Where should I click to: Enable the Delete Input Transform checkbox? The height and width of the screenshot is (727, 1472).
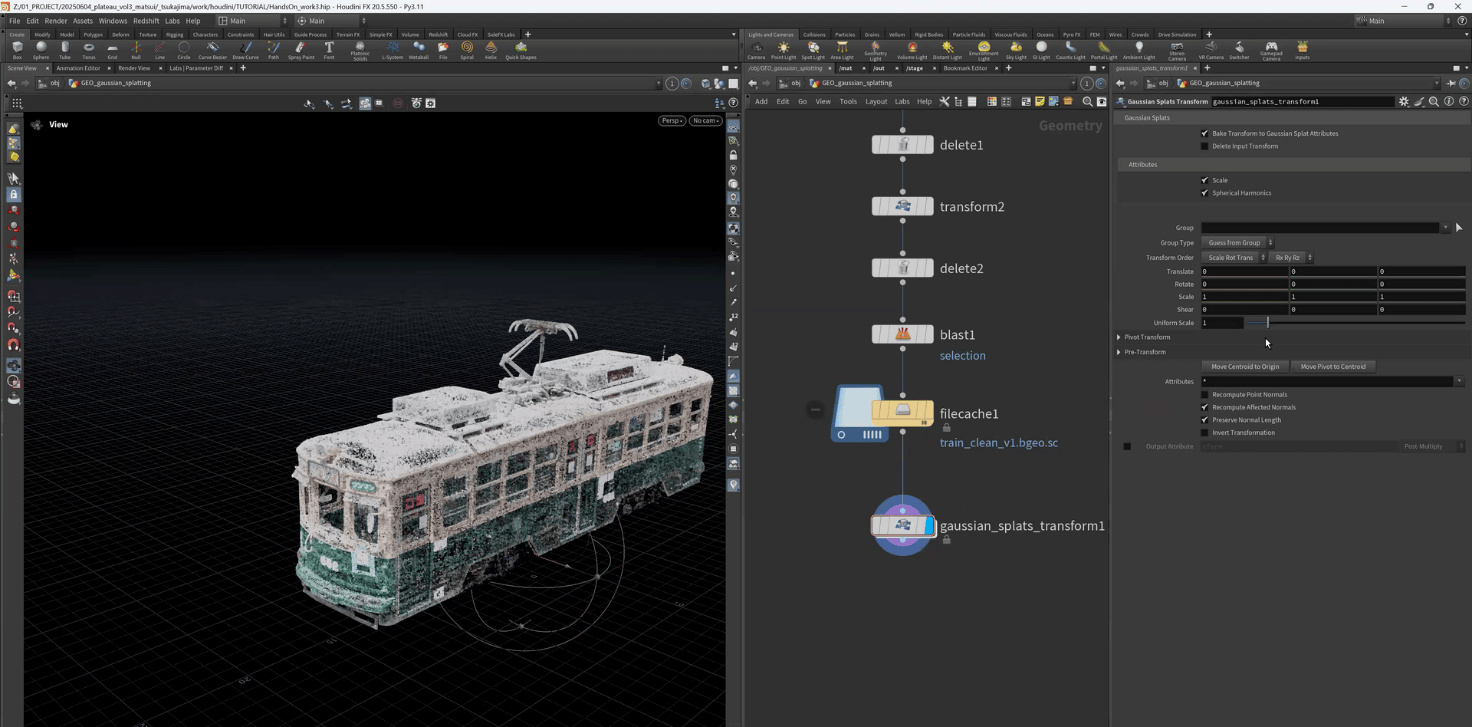[1204, 146]
